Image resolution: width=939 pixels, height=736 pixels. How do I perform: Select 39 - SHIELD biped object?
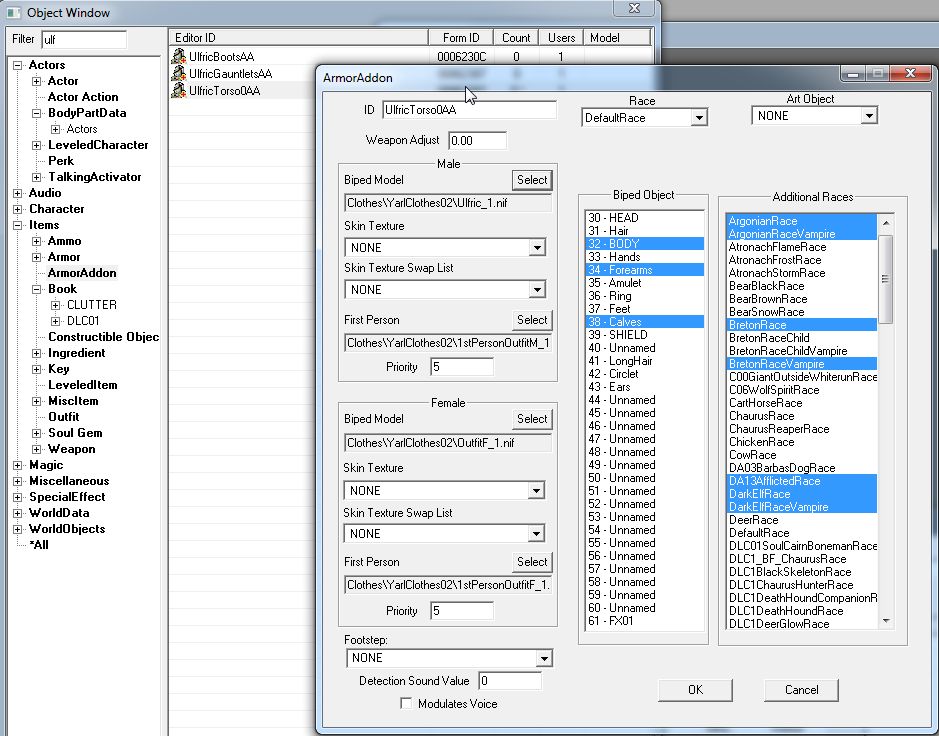point(644,335)
